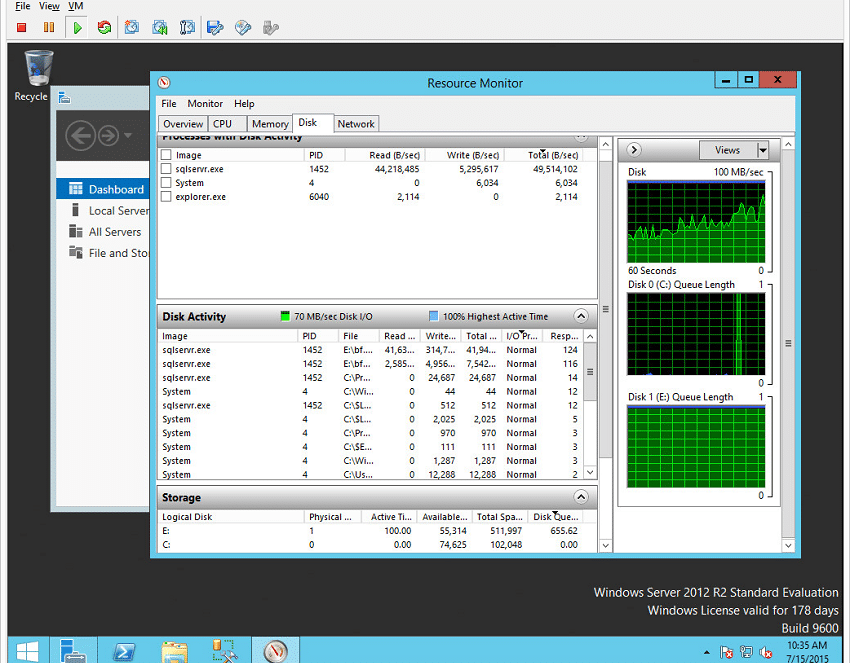850x663 pixels.
Task: Tick the Image header checkbox to select all
Action: pos(166,155)
